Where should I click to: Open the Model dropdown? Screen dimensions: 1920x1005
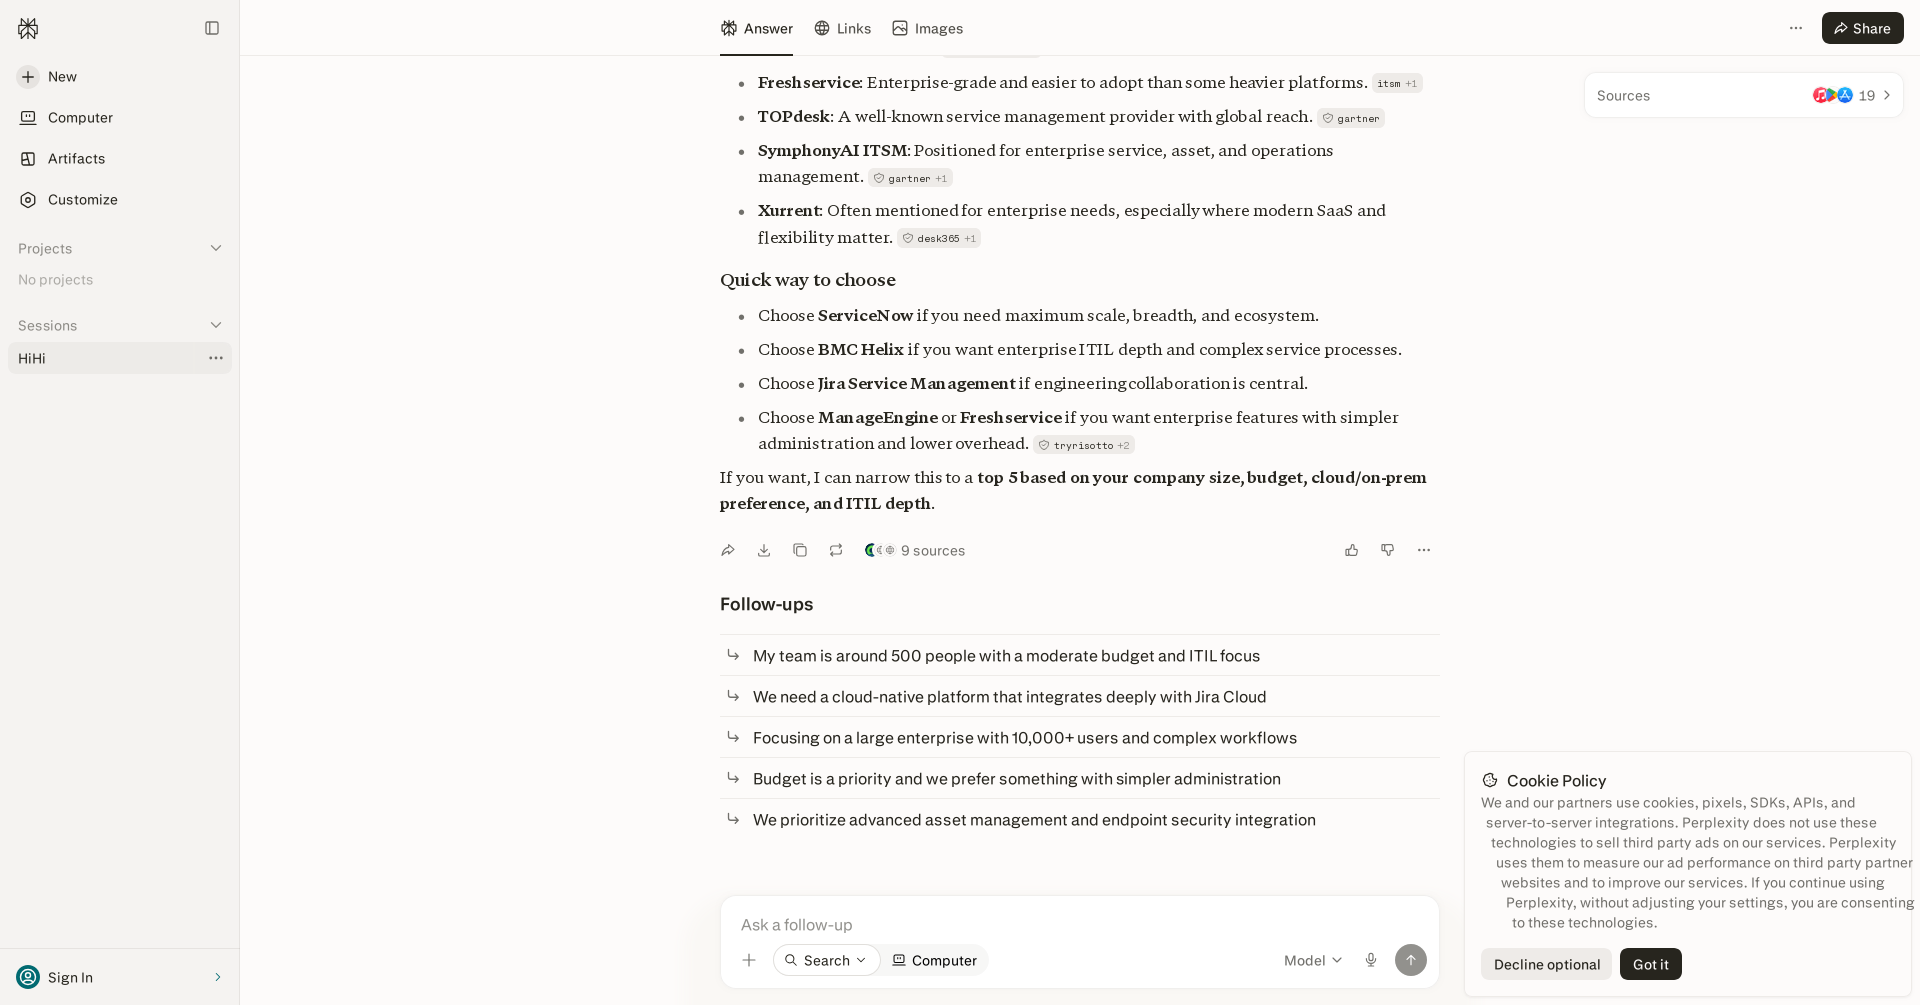click(x=1313, y=960)
